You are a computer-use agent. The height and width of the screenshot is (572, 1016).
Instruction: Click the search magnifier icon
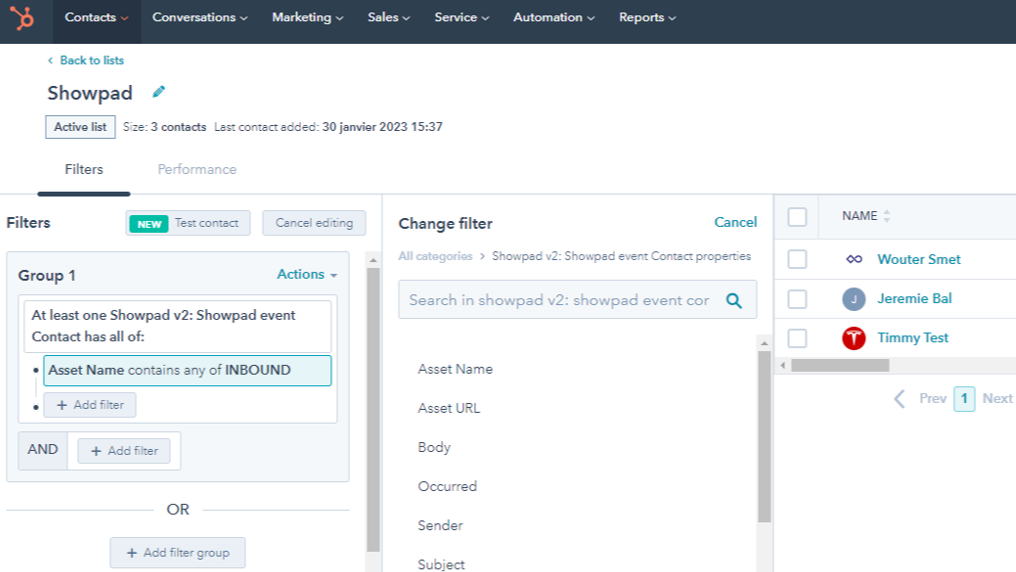[x=733, y=301]
